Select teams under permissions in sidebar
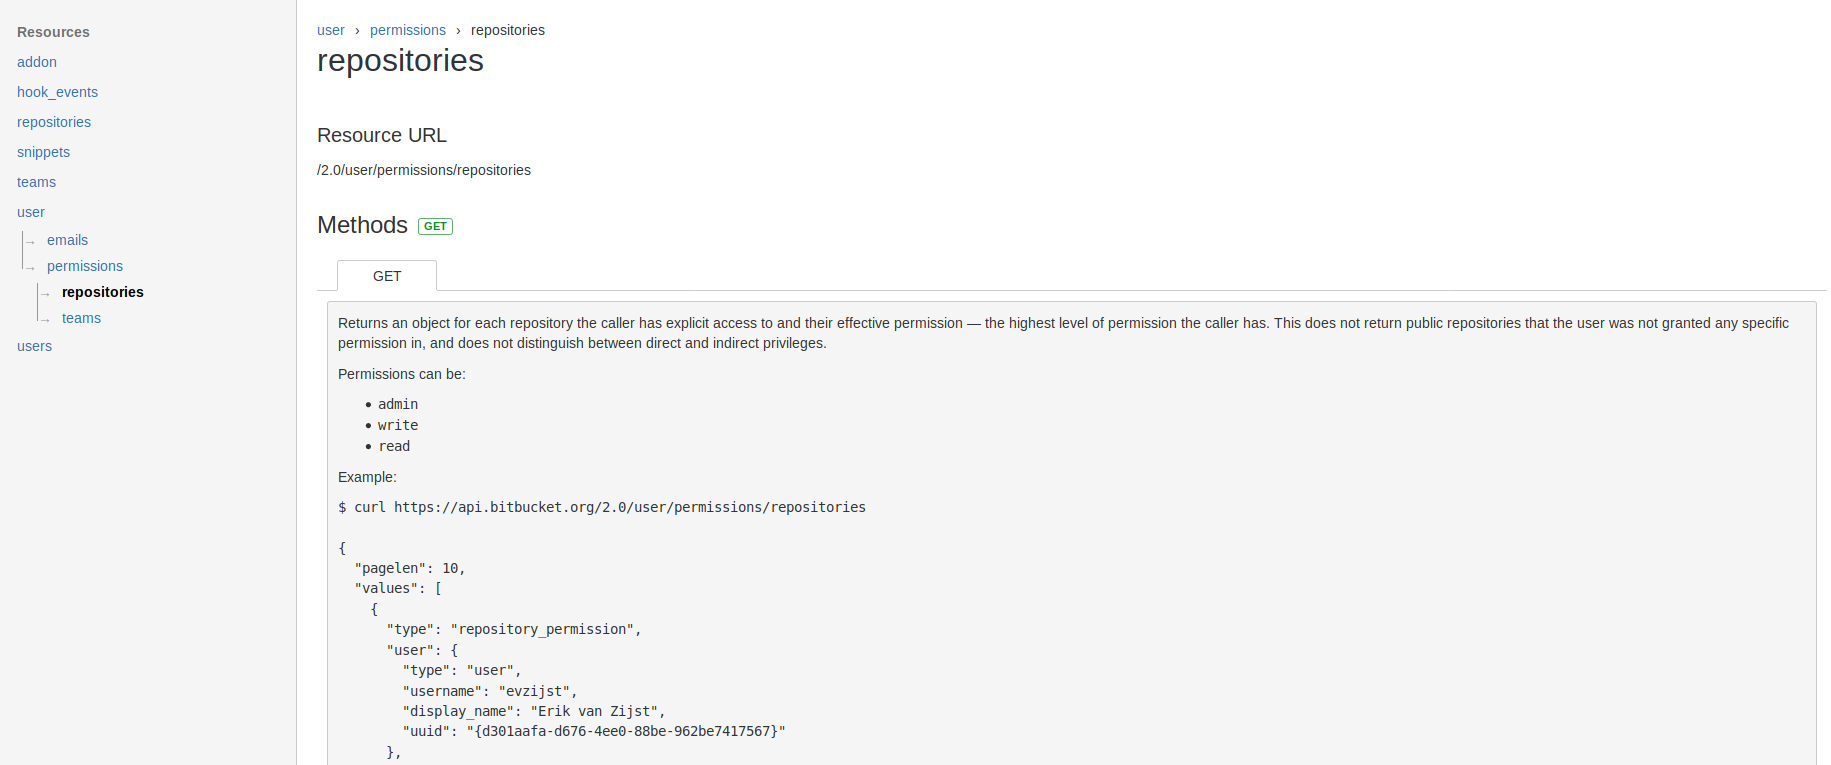Image resolution: width=1831 pixels, height=765 pixels. [80, 318]
